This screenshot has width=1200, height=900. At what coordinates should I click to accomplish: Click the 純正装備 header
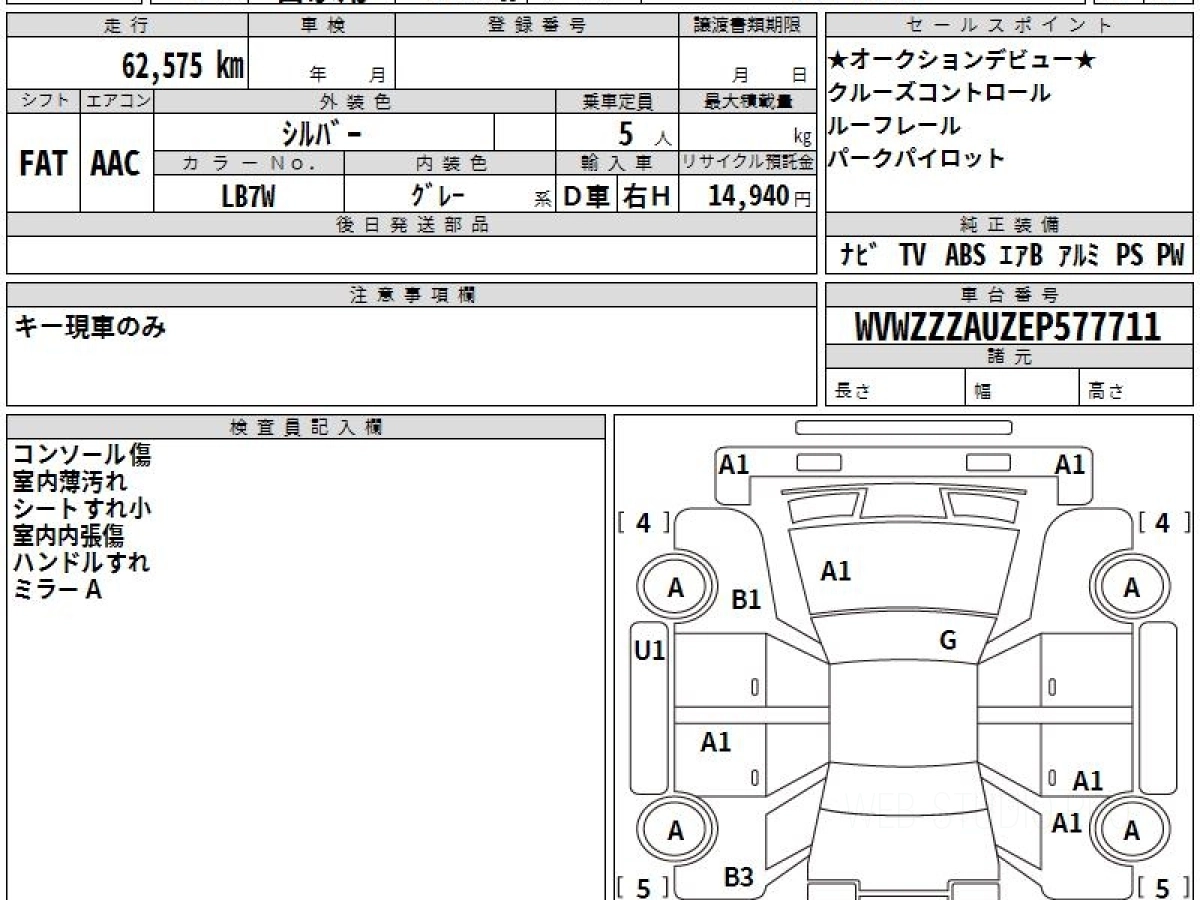(x=1009, y=225)
